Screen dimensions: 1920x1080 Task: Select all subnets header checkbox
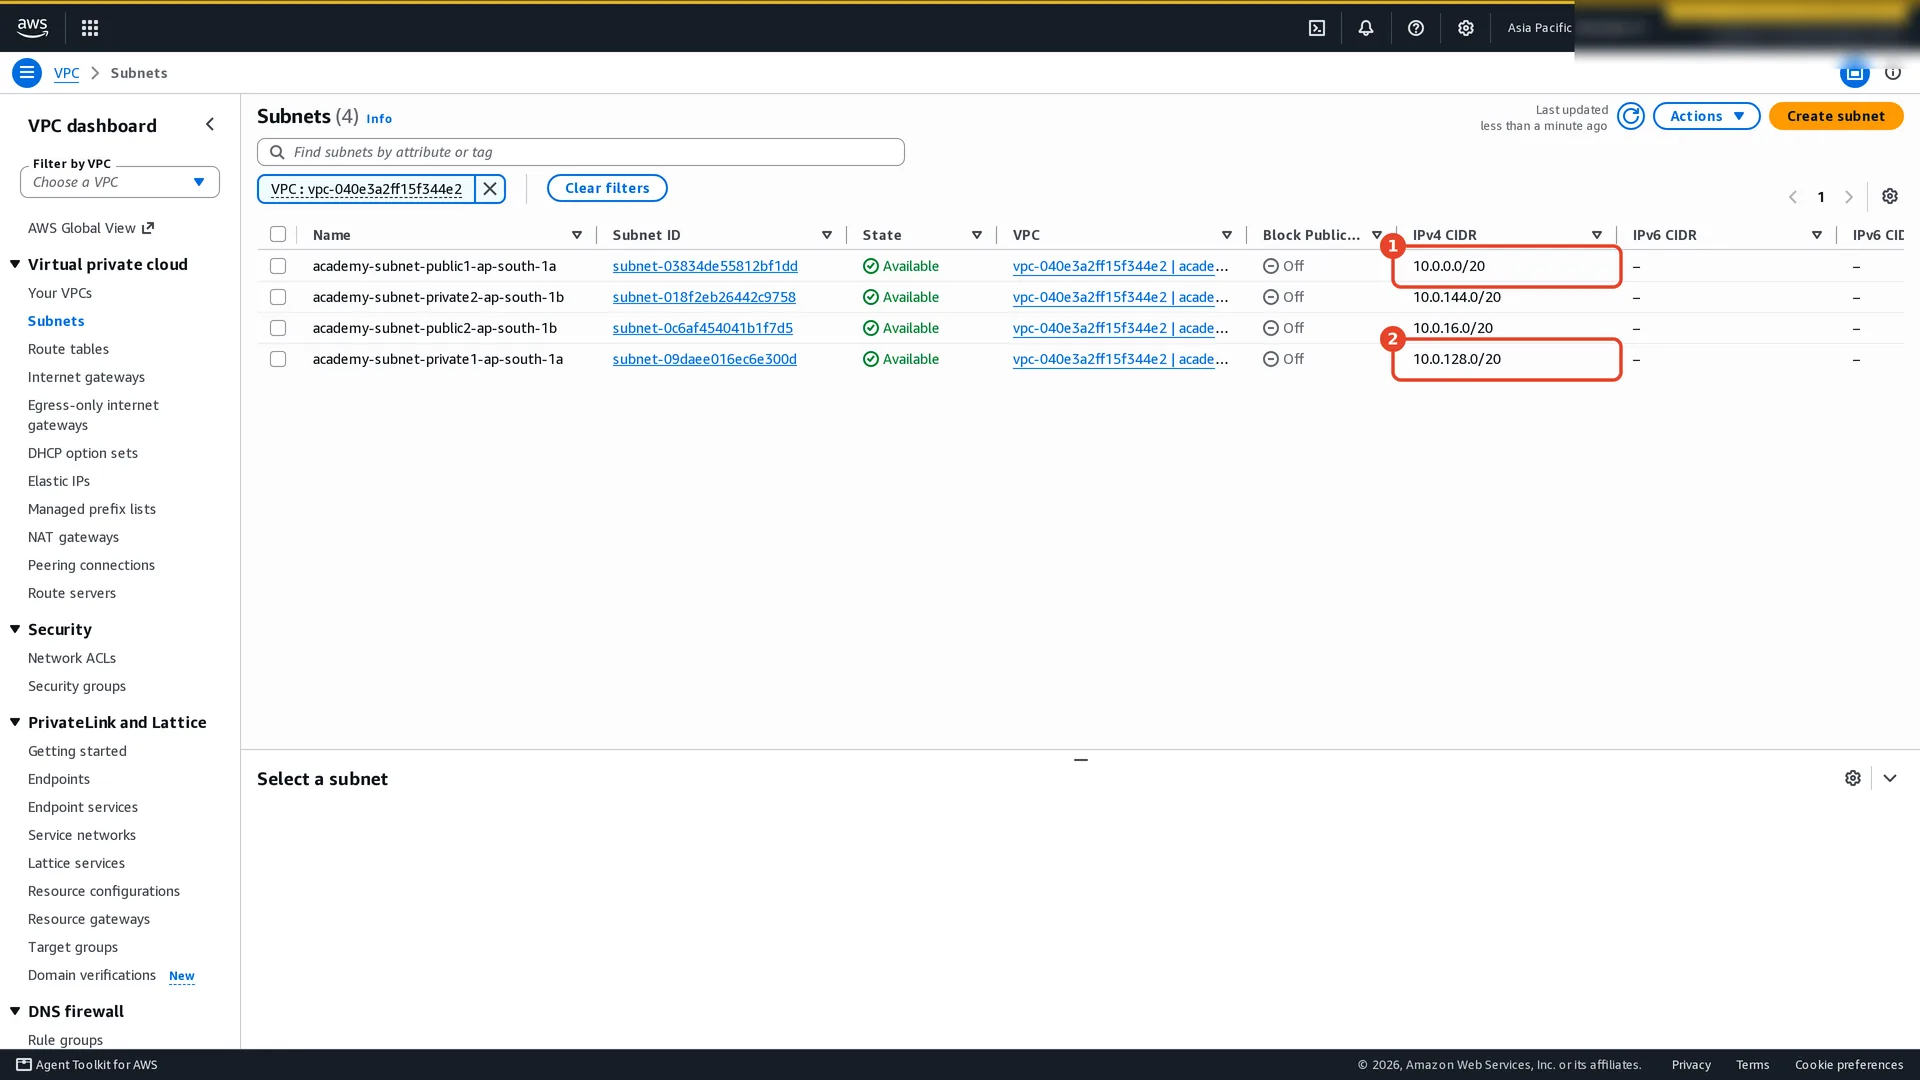[278, 234]
